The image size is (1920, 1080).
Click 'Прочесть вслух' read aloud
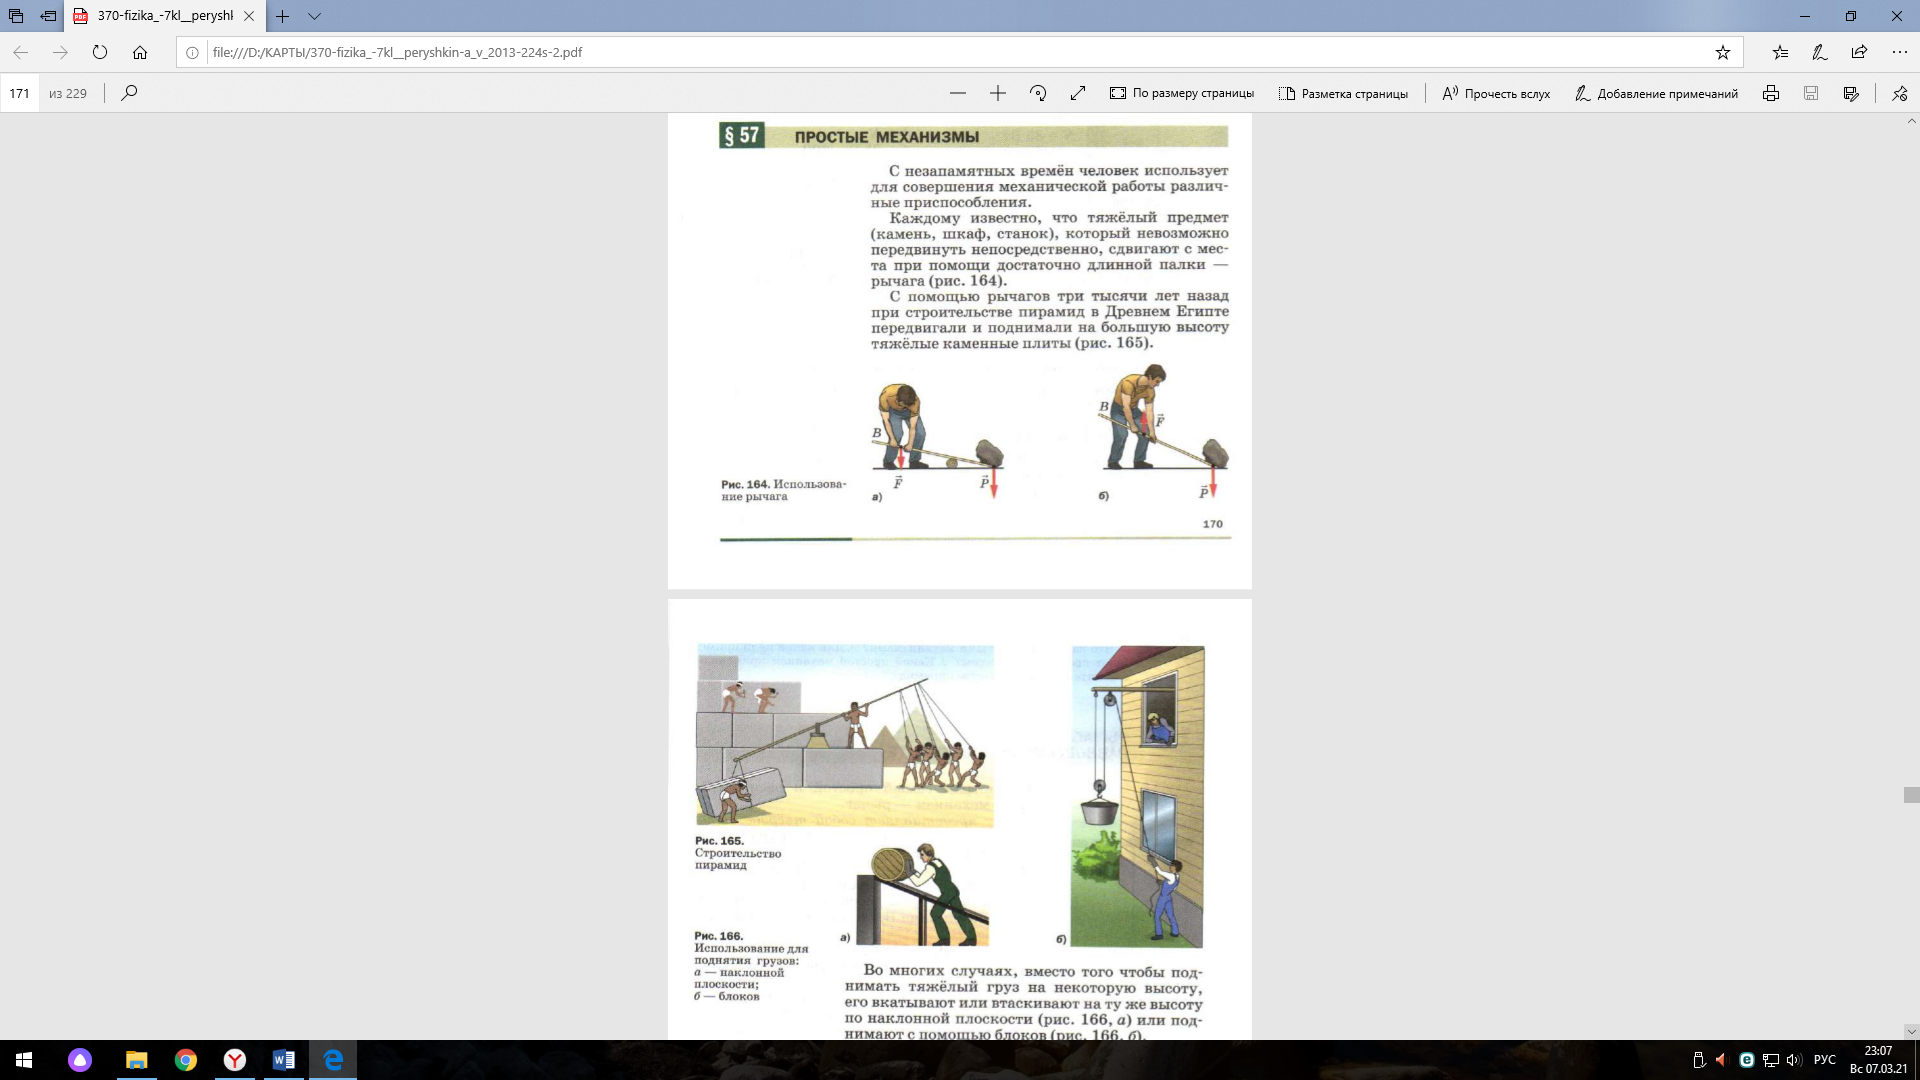click(x=1496, y=93)
